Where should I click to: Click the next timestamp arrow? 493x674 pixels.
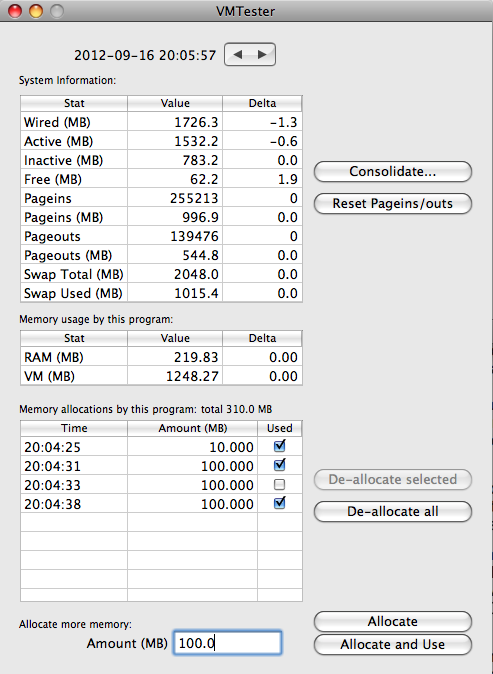coord(262,55)
